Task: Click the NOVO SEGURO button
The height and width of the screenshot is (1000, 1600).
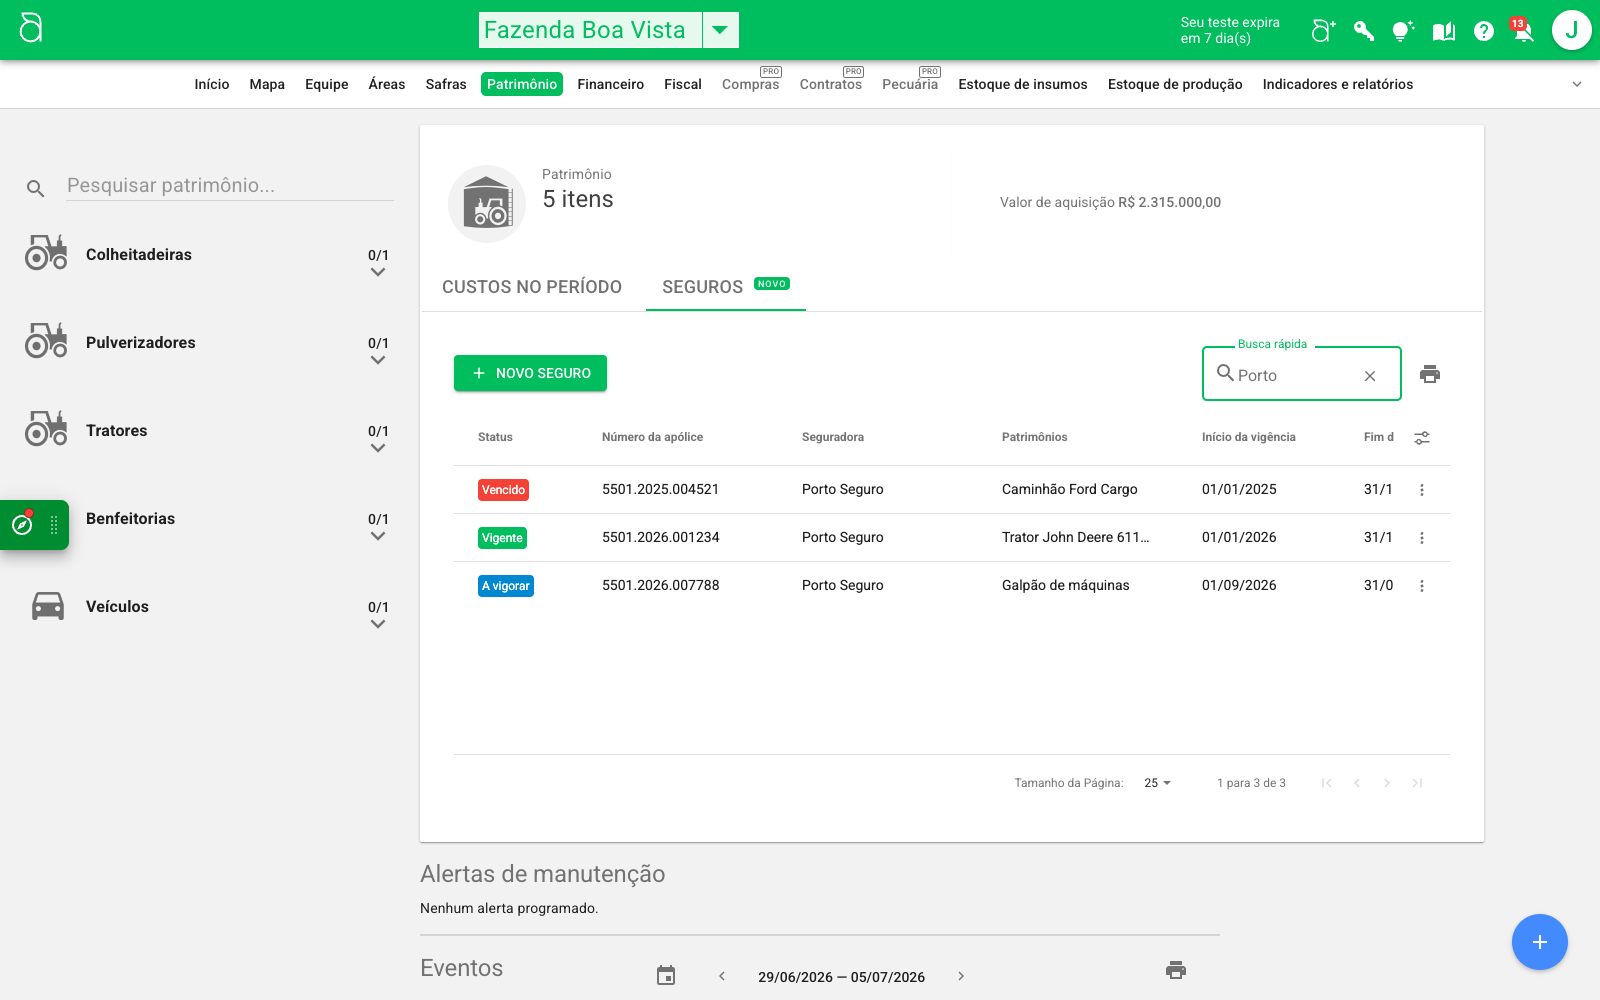Action: 530,373
